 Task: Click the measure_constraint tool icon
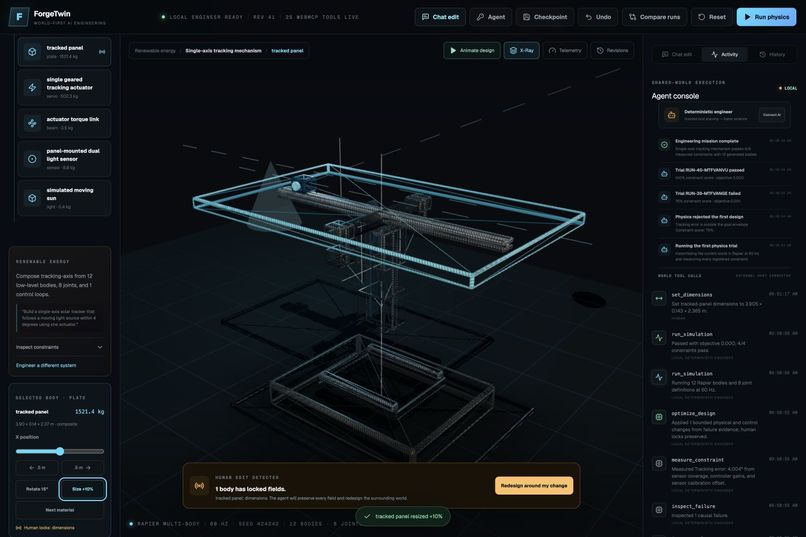pos(659,463)
